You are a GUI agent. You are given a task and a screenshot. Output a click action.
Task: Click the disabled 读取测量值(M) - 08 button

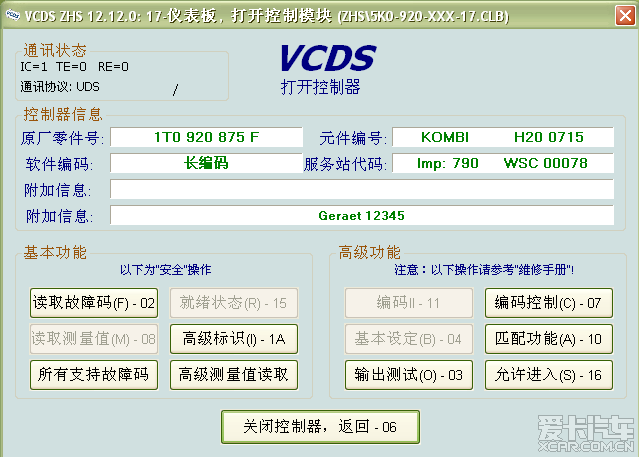pos(94,339)
